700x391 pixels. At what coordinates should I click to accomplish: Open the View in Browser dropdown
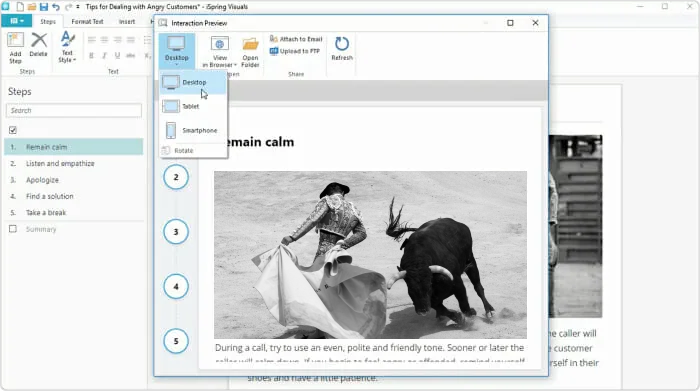[220, 52]
